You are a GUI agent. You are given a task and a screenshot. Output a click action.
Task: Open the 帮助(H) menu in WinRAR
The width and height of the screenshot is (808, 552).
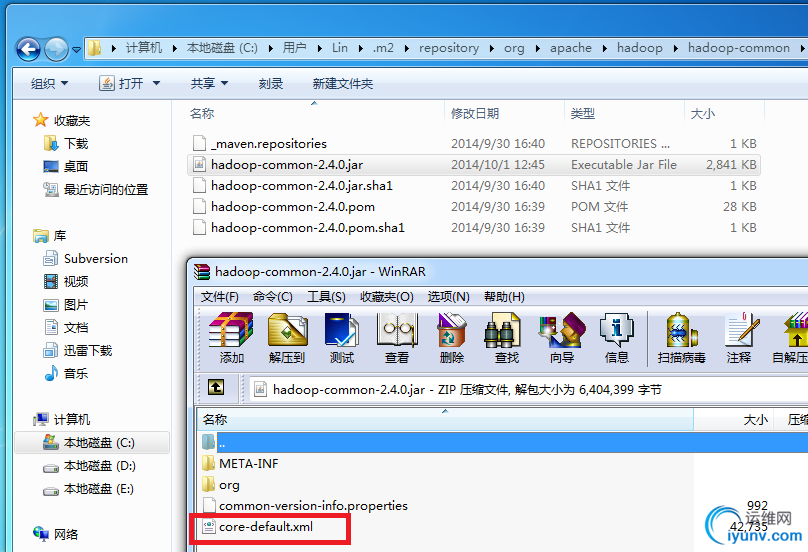pos(504,297)
